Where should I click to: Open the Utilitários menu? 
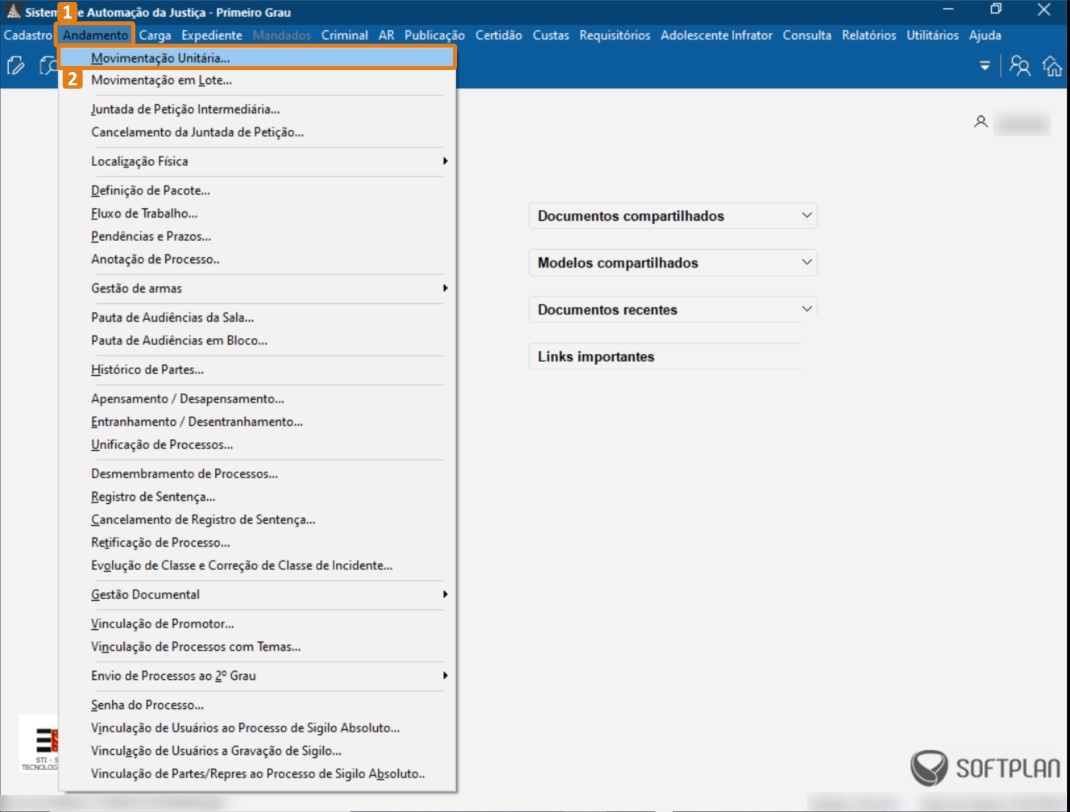pyautogui.click(x=932, y=35)
